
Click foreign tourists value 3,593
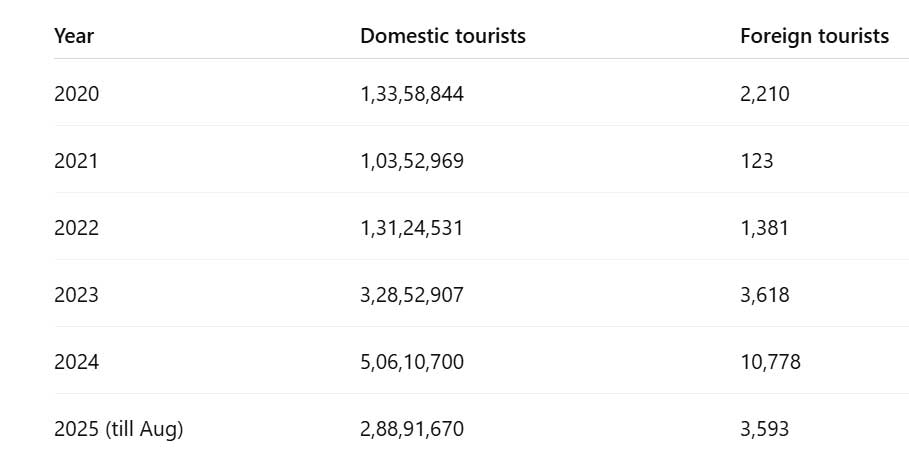pyautogui.click(x=765, y=429)
